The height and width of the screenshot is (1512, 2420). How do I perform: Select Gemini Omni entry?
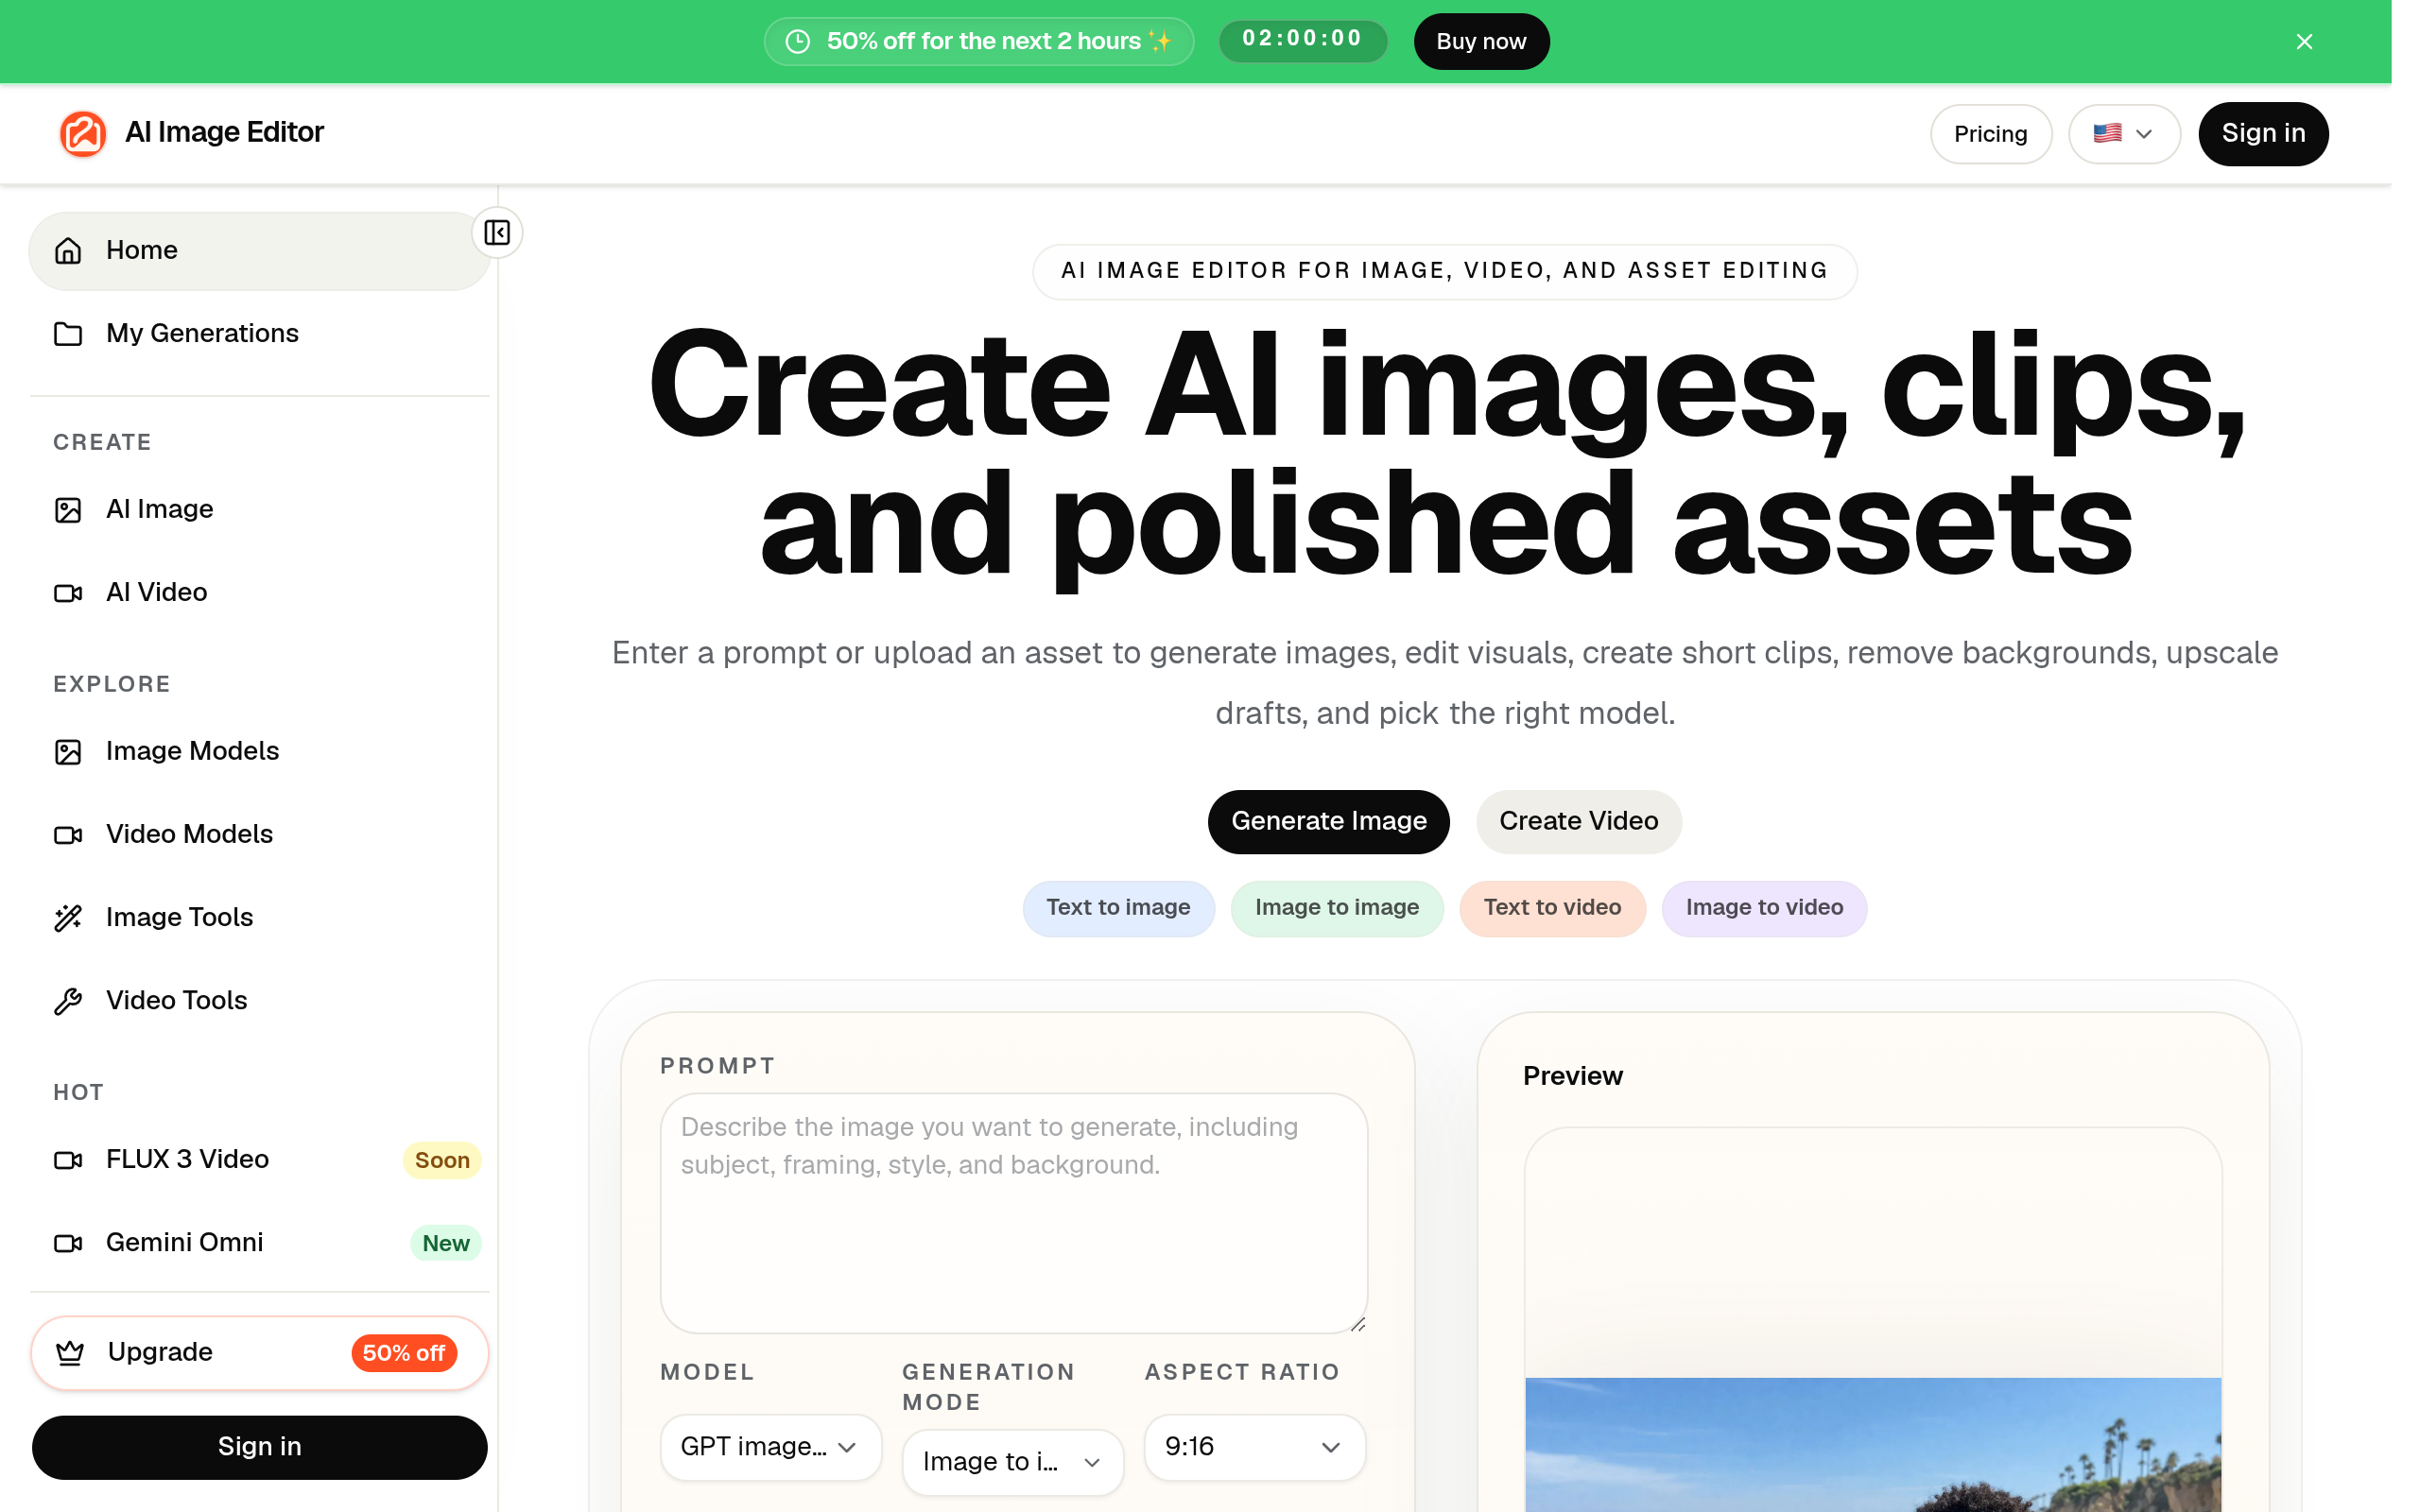[x=259, y=1243]
